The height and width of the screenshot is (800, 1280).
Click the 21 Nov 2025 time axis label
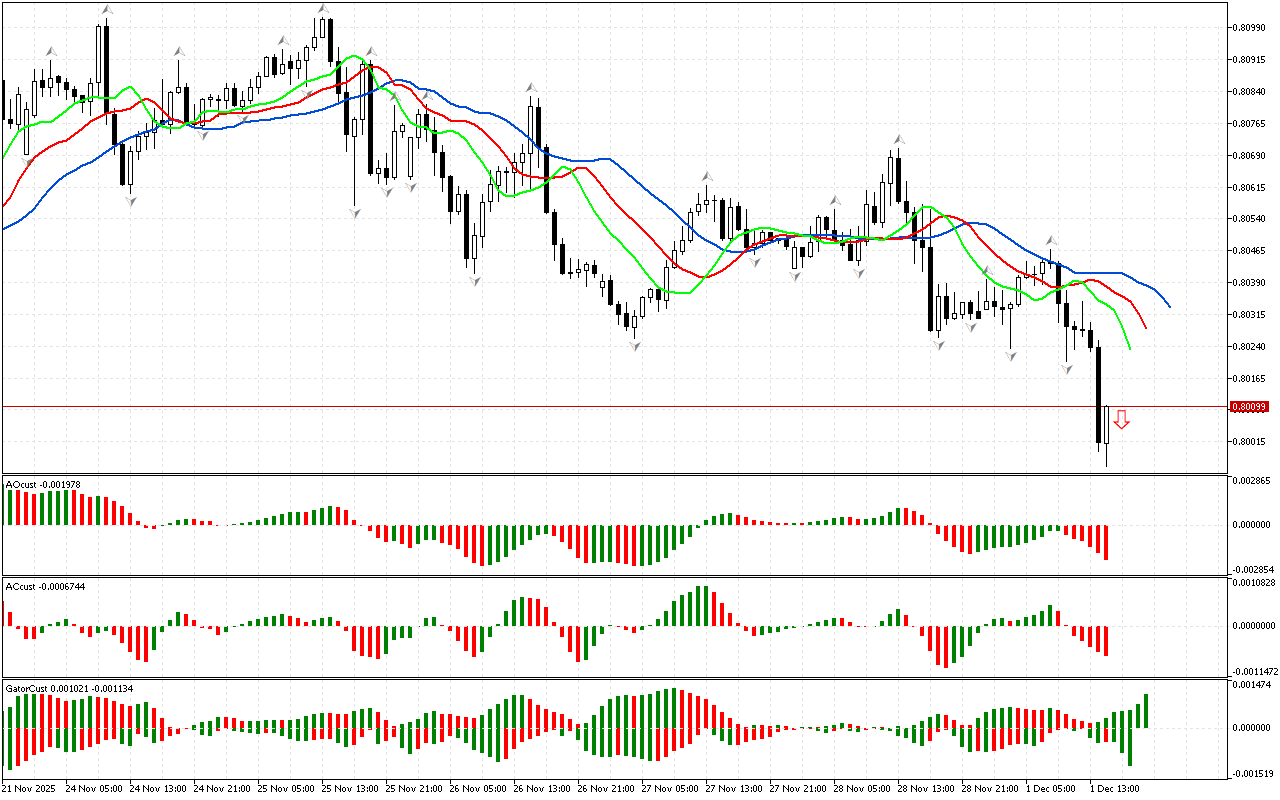30,789
